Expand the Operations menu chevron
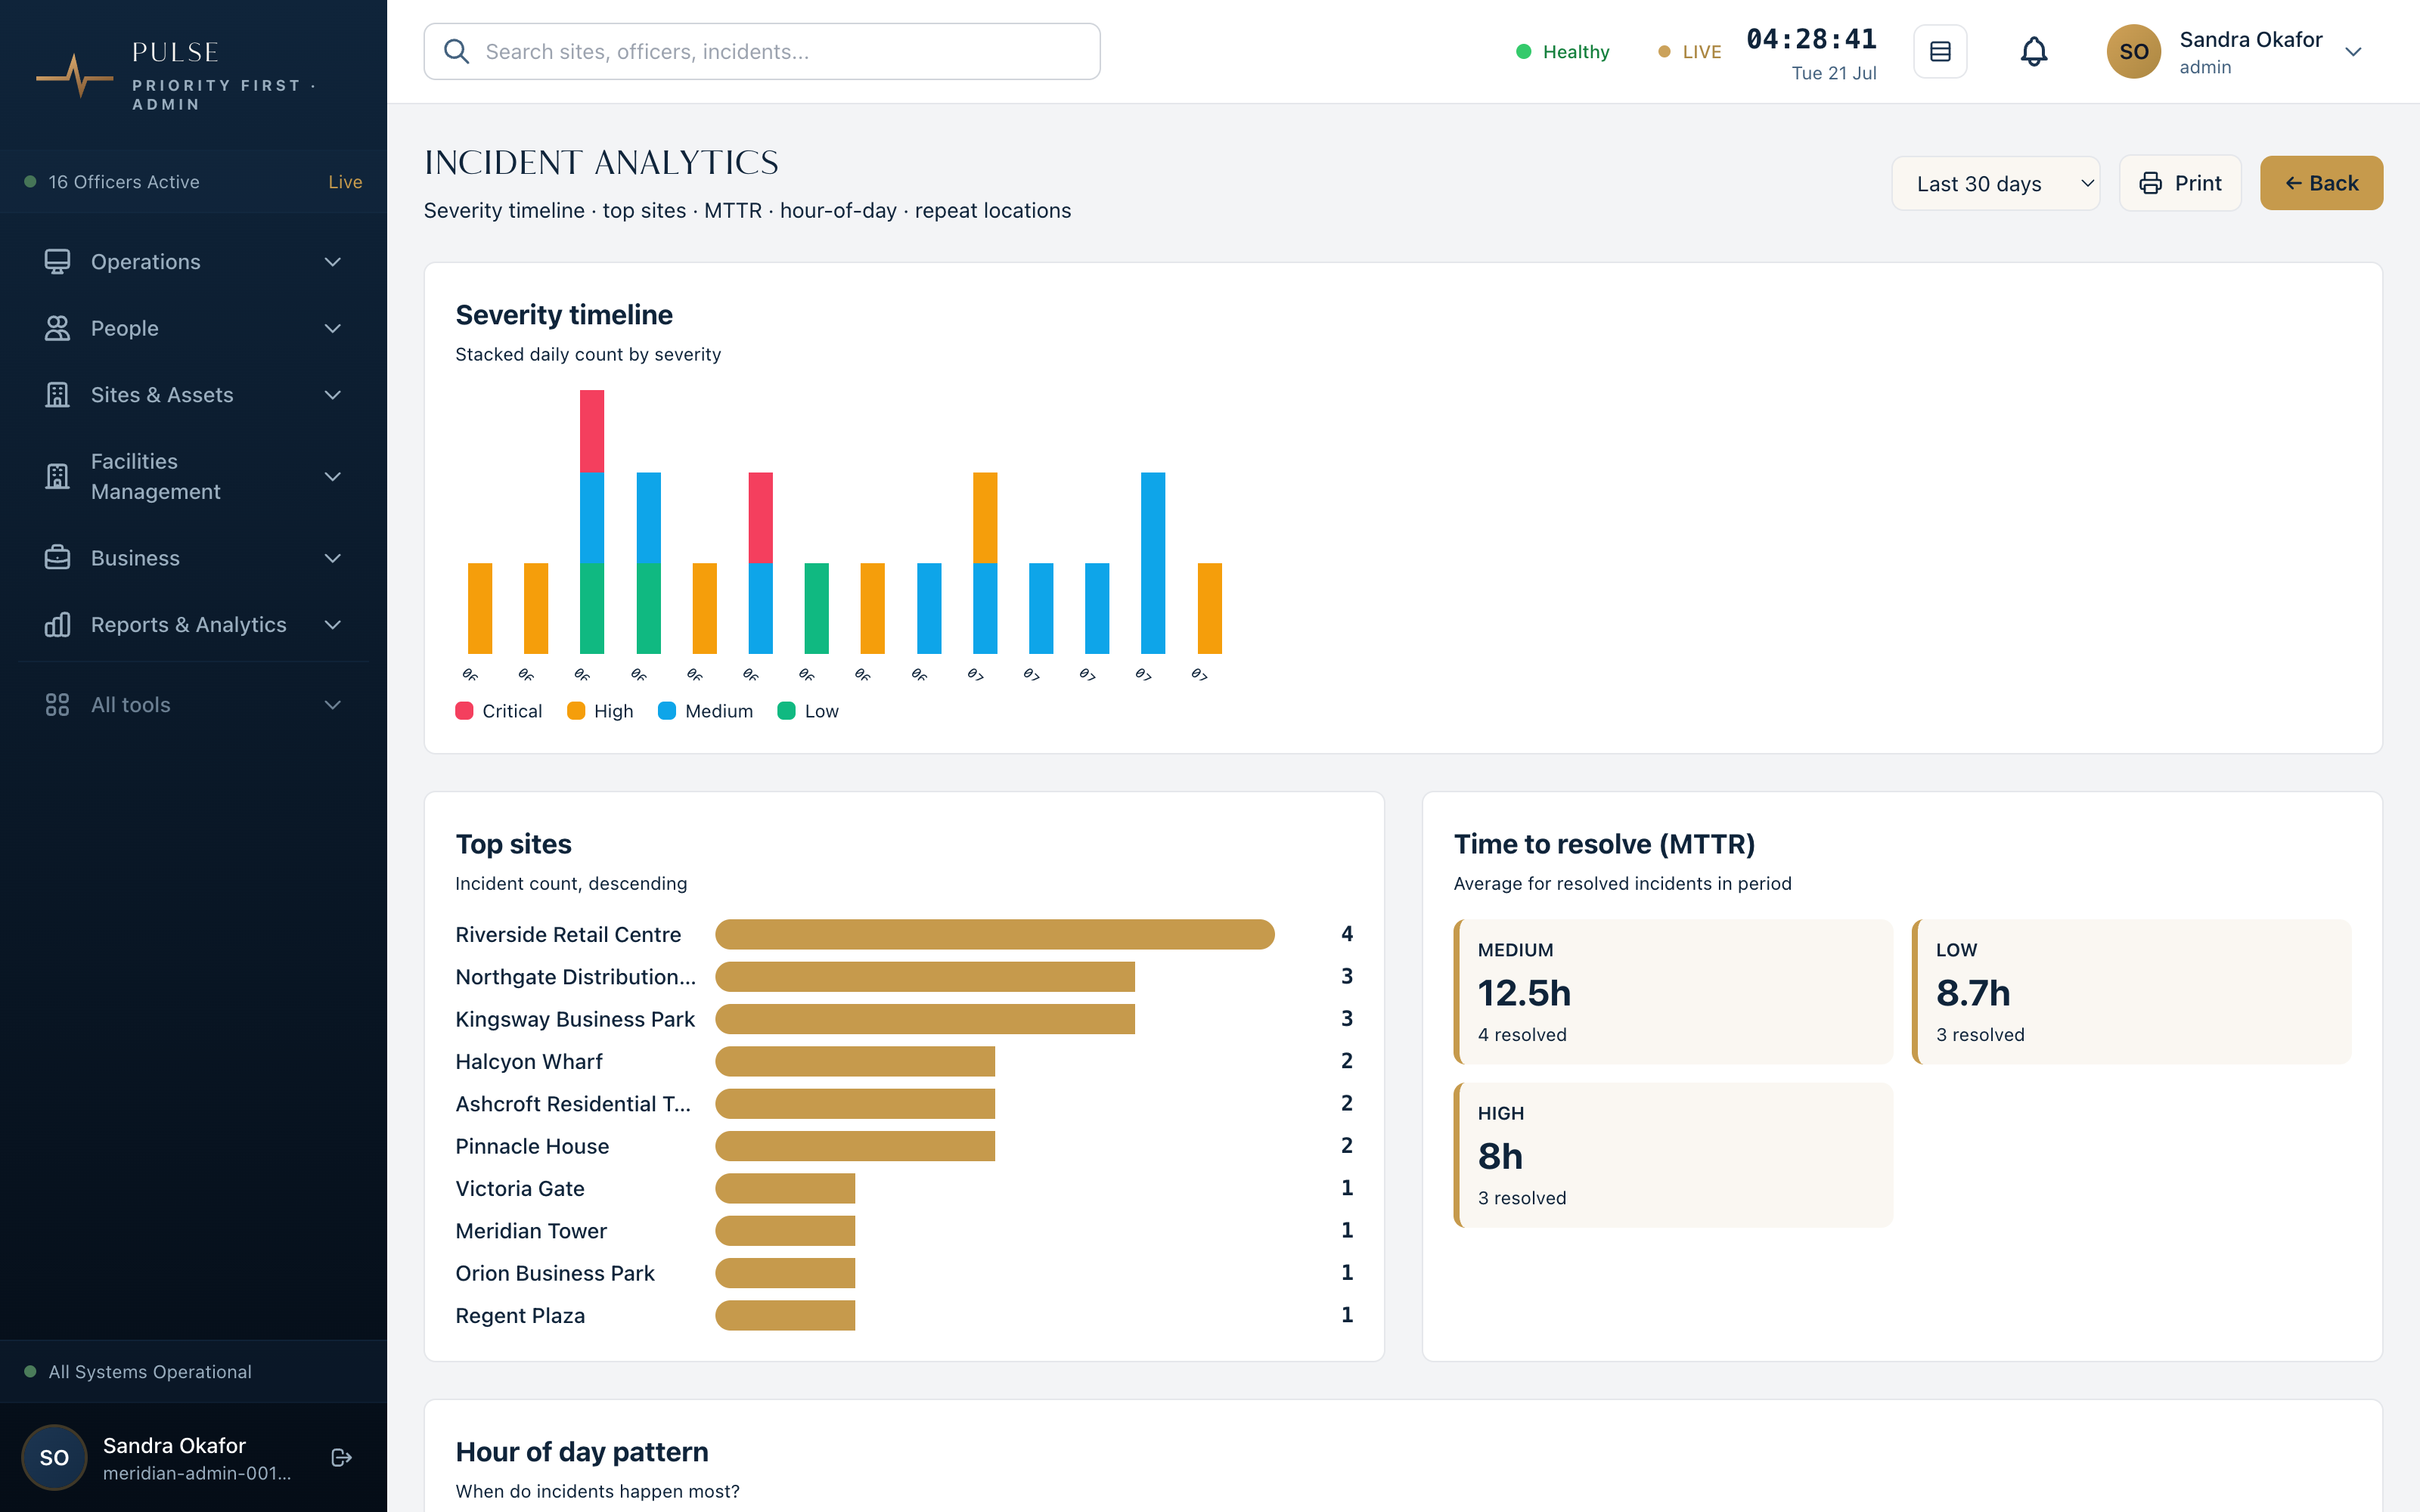Screen dimensions: 2420x1512 point(333,262)
